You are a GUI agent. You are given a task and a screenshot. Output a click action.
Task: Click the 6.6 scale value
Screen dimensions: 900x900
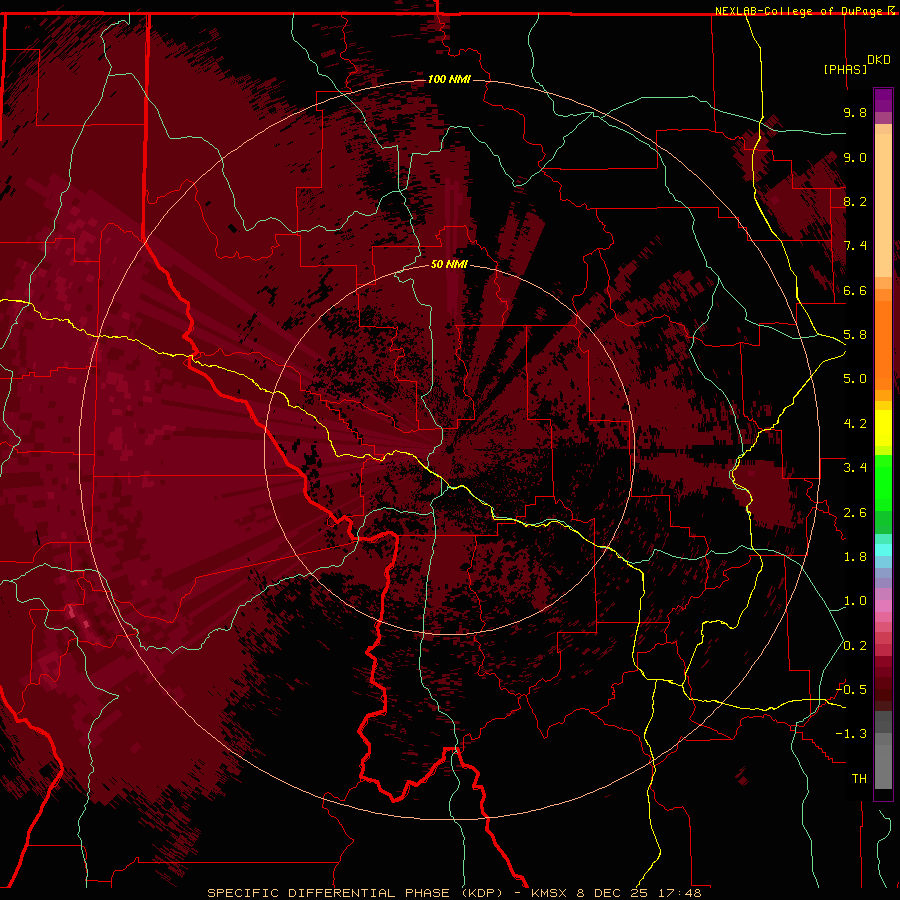[x=855, y=290]
